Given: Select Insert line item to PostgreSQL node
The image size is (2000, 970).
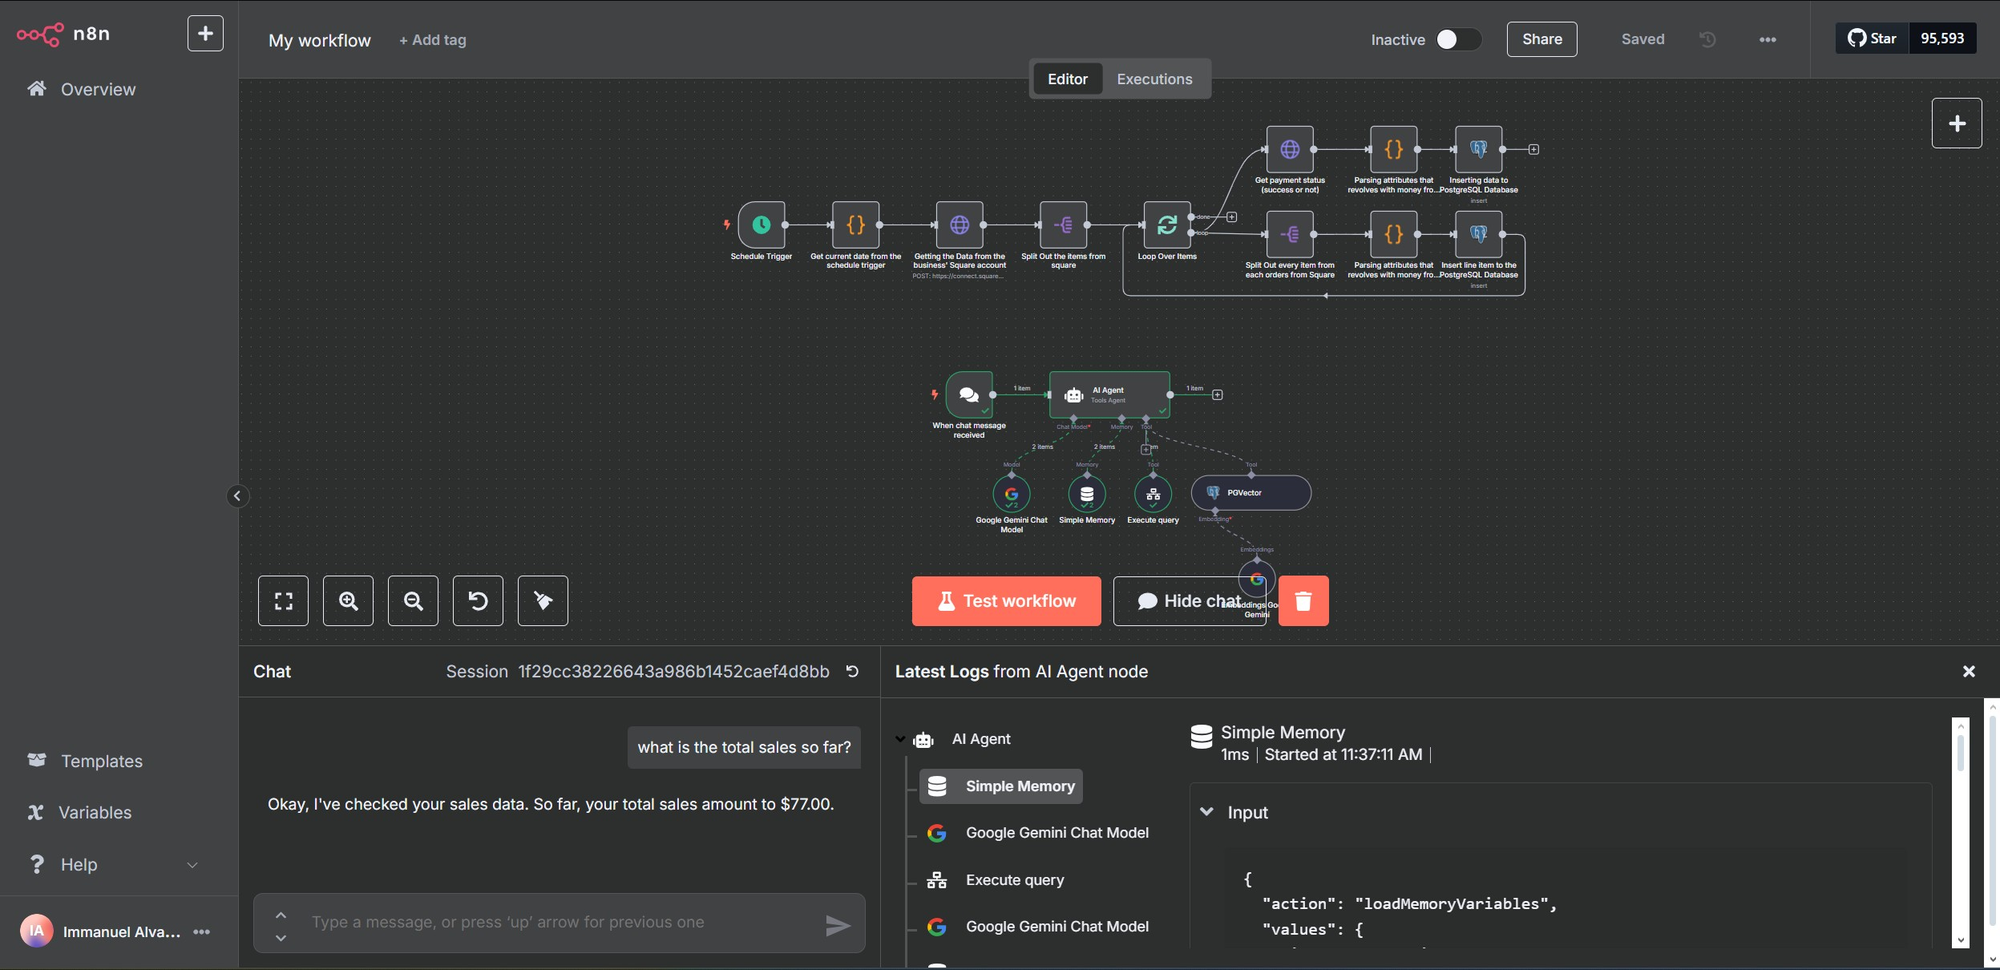Looking at the screenshot, I should click(x=1479, y=234).
